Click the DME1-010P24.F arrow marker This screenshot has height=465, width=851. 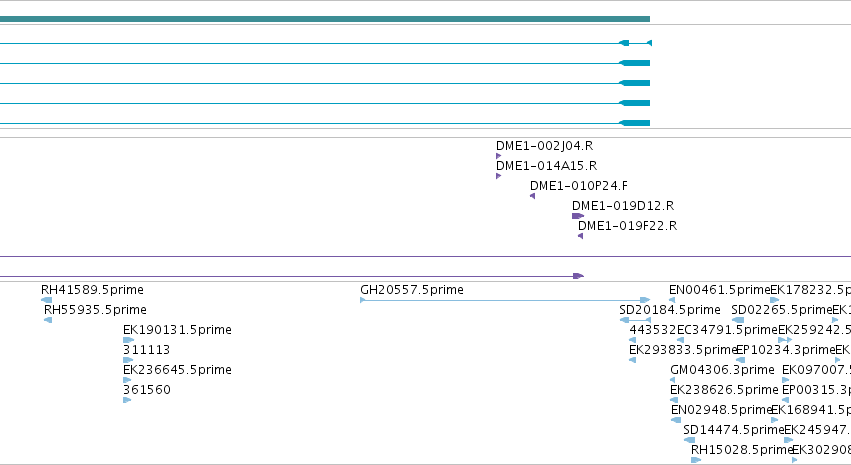tap(532, 196)
